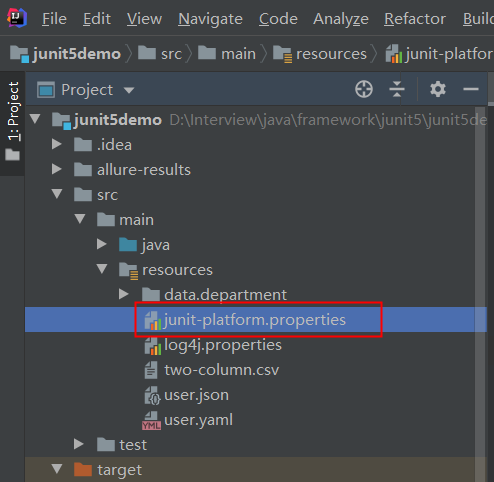Click main in the breadcrumb bar
Image resolution: width=494 pixels, height=482 pixels.
point(227,54)
